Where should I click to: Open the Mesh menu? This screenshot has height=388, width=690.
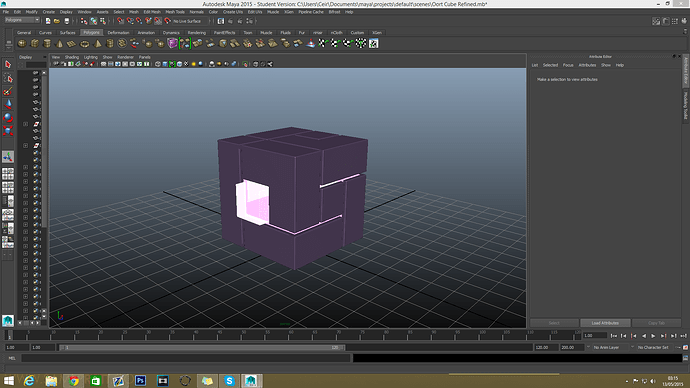tap(134, 12)
